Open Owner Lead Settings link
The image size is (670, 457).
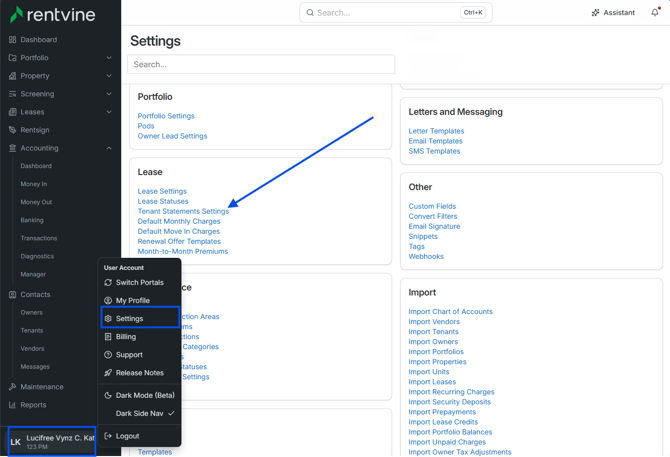(172, 136)
